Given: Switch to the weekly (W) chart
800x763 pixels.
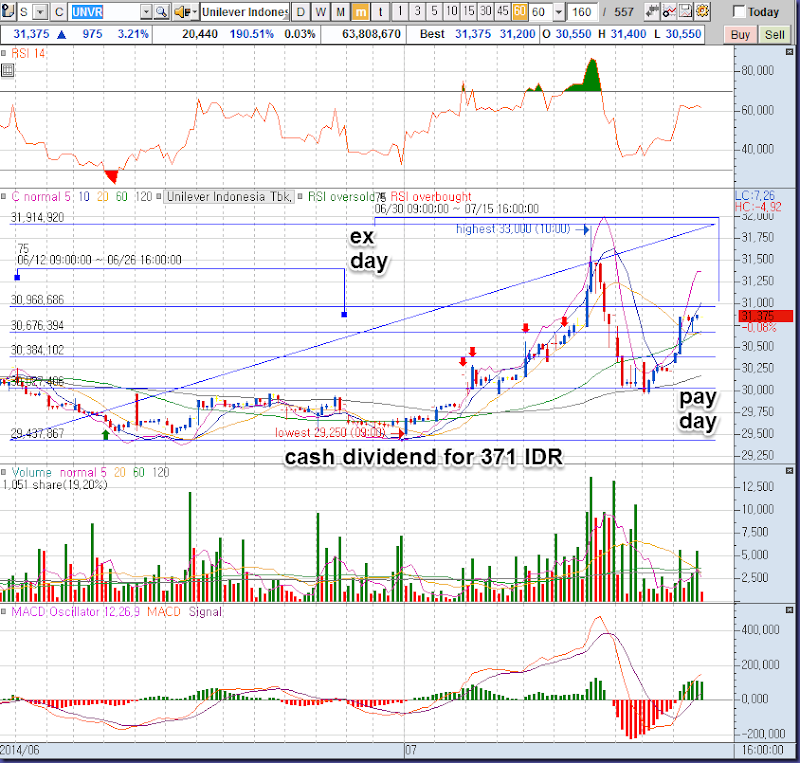Looking at the screenshot, I should coord(321,12).
